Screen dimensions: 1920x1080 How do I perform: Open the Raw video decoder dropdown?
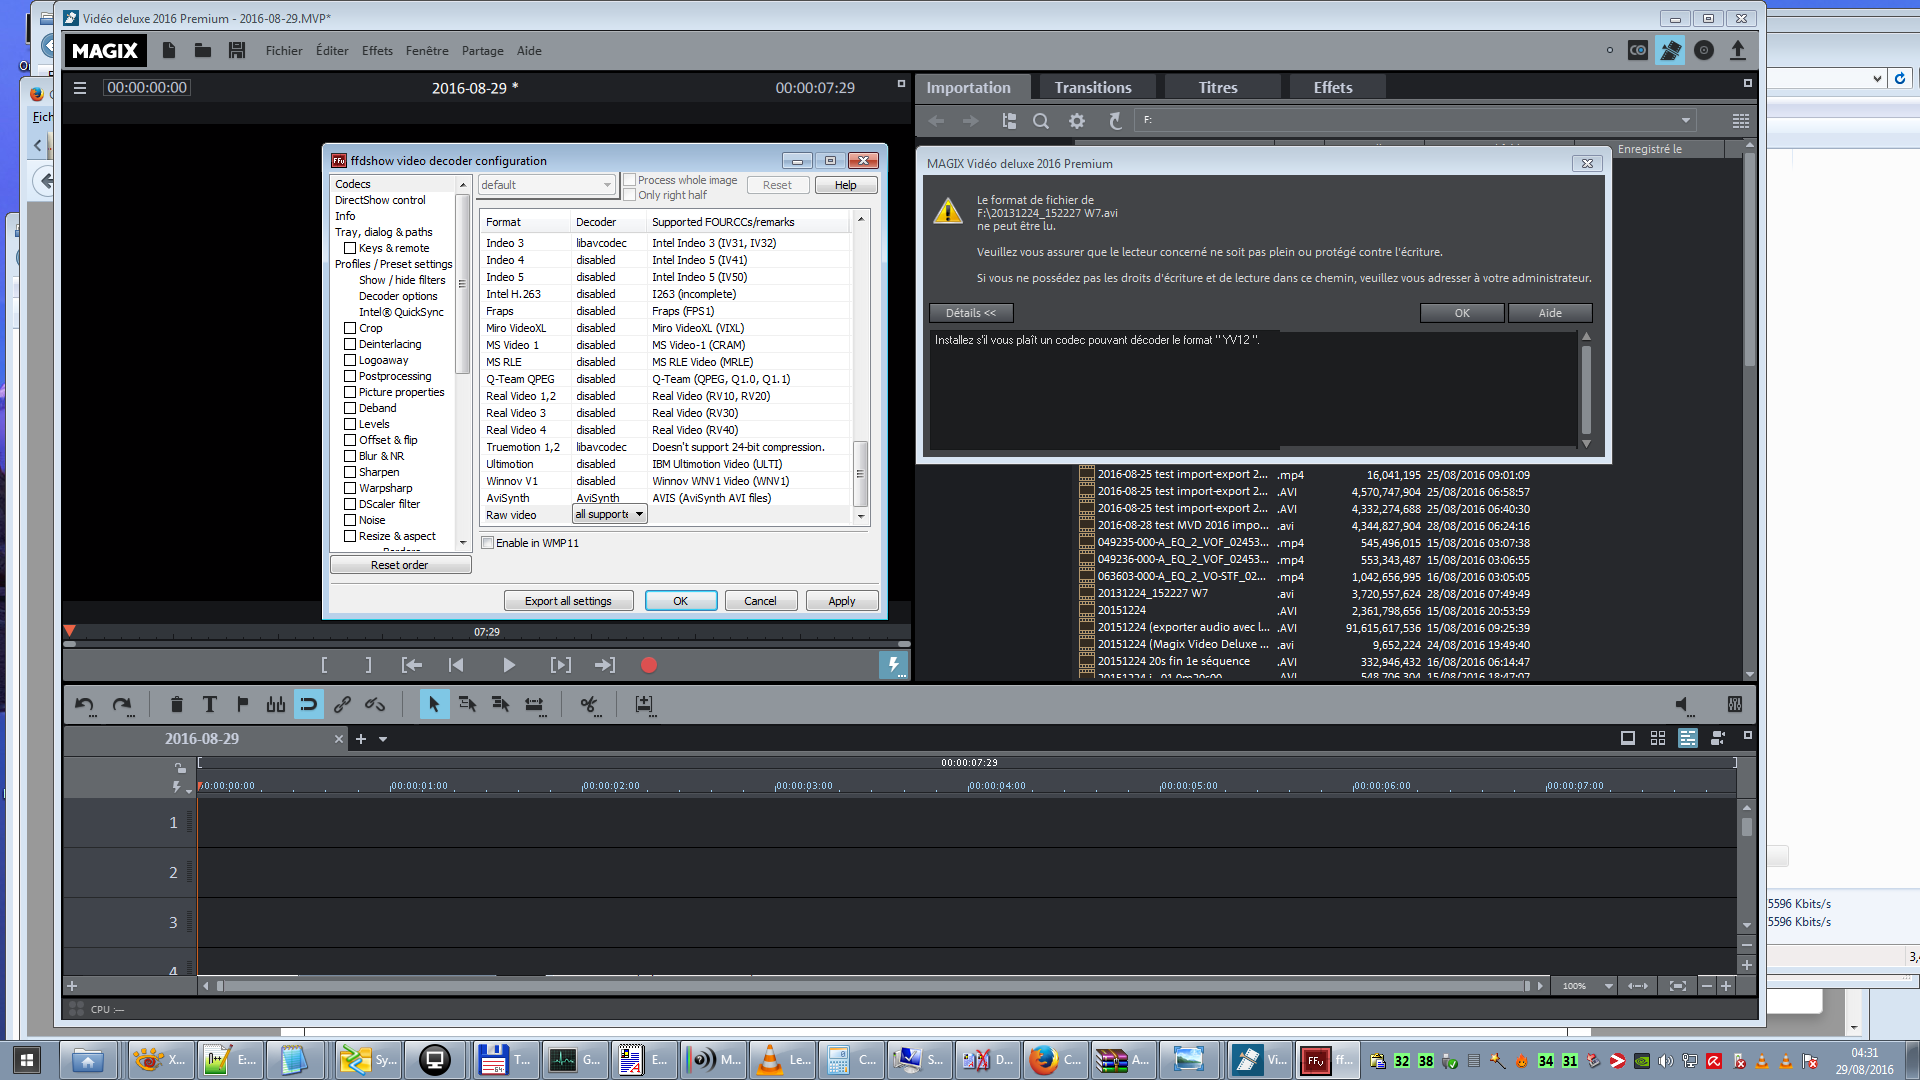[610, 514]
